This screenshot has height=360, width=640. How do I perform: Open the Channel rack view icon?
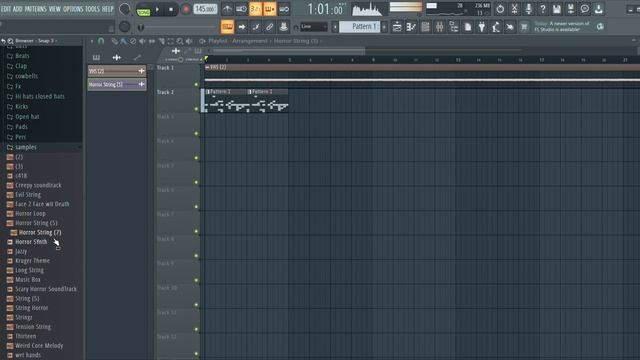[x=425, y=27]
